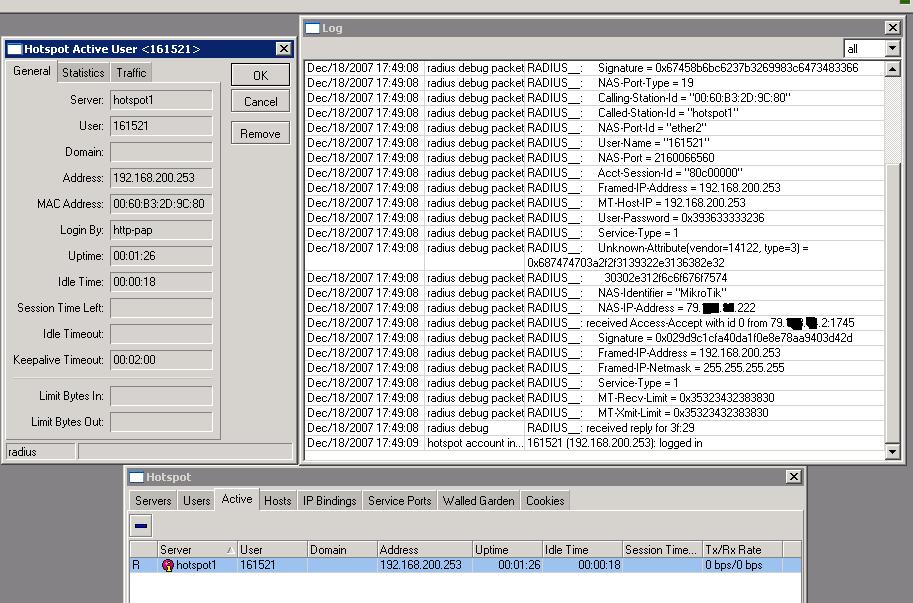913x603 pixels.
Task: Click the Remove button in user dialog
Action: tap(260, 133)
